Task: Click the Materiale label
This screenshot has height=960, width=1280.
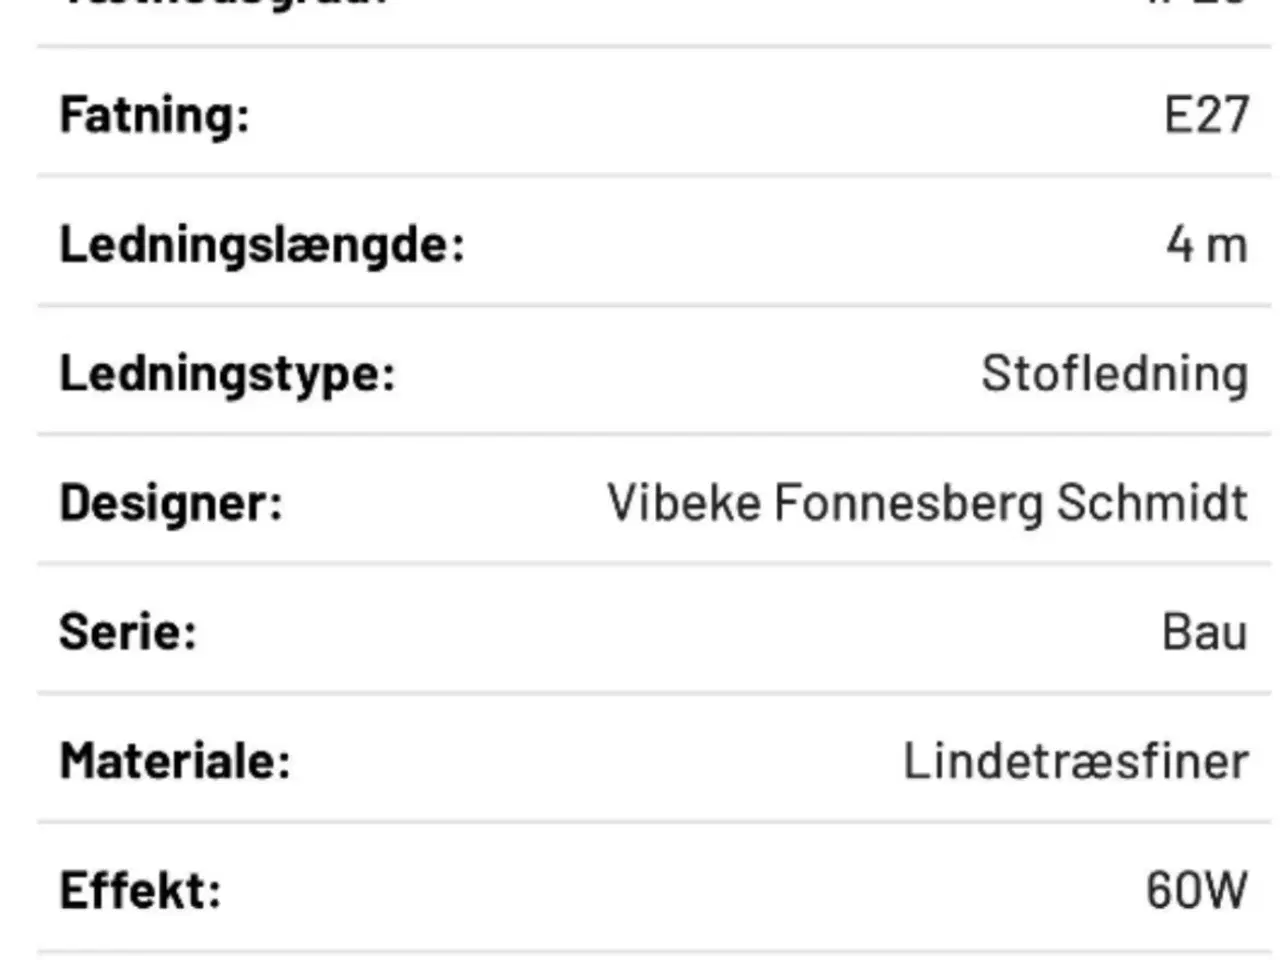Action: [175, 760]
